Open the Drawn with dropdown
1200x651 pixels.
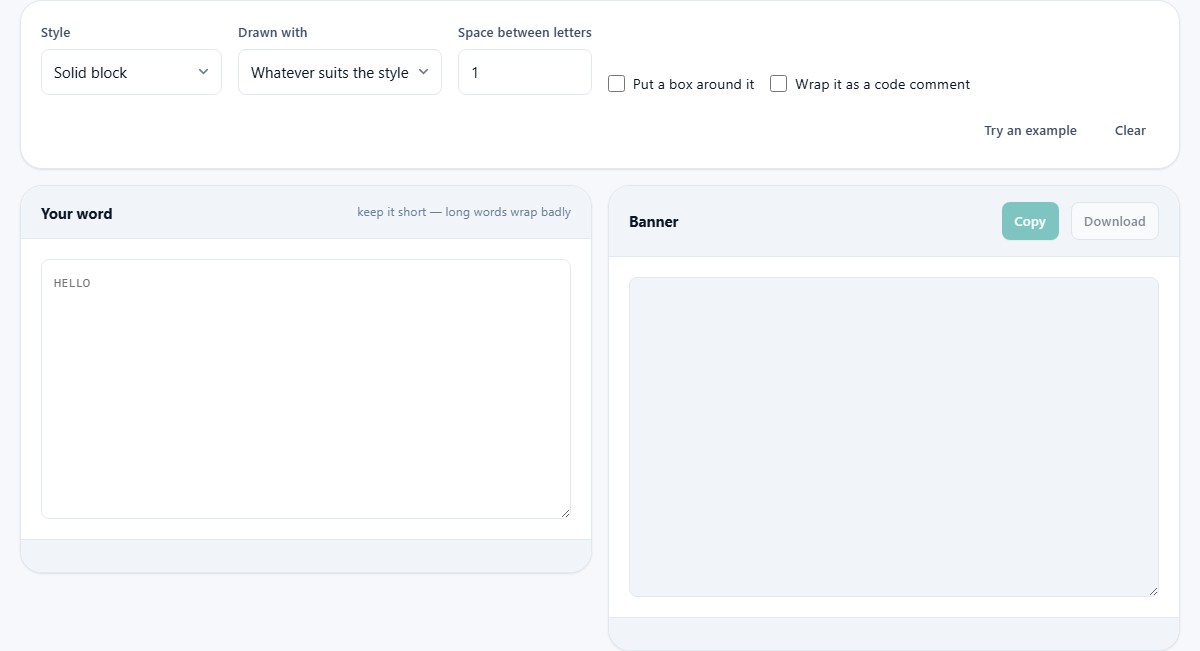pyautogui.click(x=340, y=72)
